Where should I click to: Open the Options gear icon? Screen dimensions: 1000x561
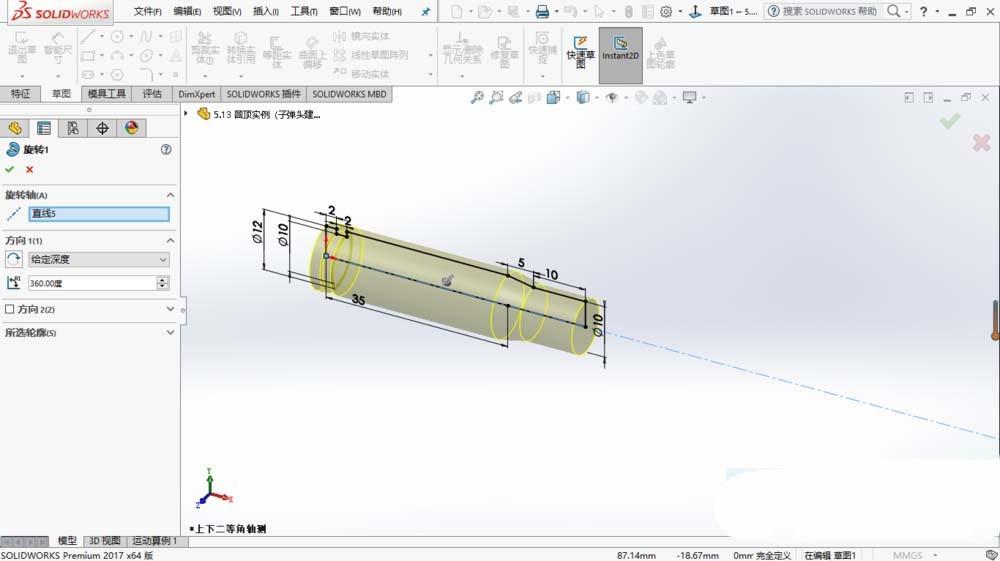[666, 11]
